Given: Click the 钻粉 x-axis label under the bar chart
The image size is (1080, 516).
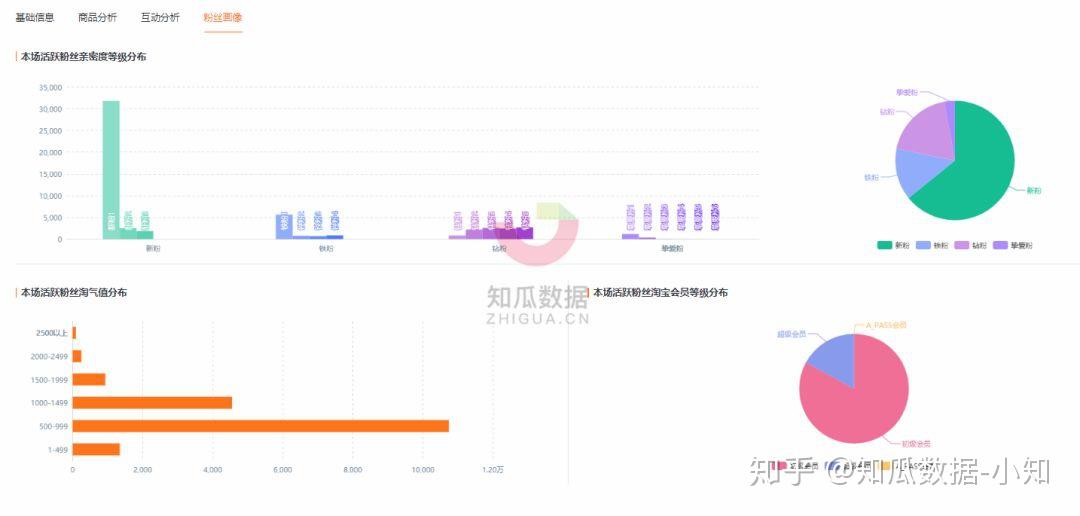Looking at the screenshot, I should point(499,249).
